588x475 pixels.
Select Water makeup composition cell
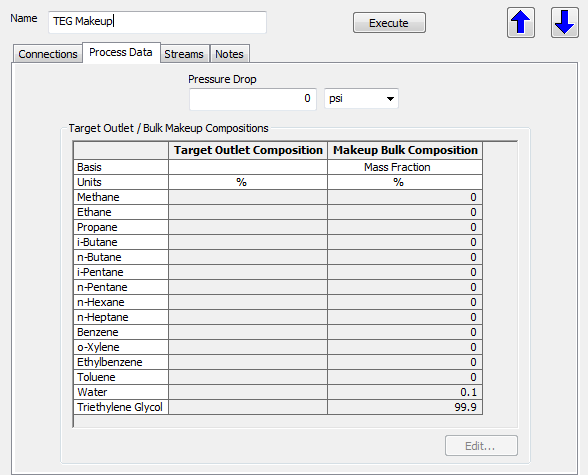(x=405, y=392)
